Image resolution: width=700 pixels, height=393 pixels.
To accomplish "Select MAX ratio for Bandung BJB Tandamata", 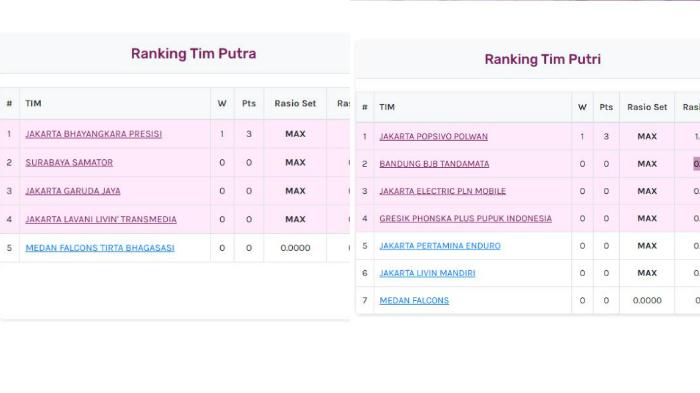I will [x=647, y=164].
